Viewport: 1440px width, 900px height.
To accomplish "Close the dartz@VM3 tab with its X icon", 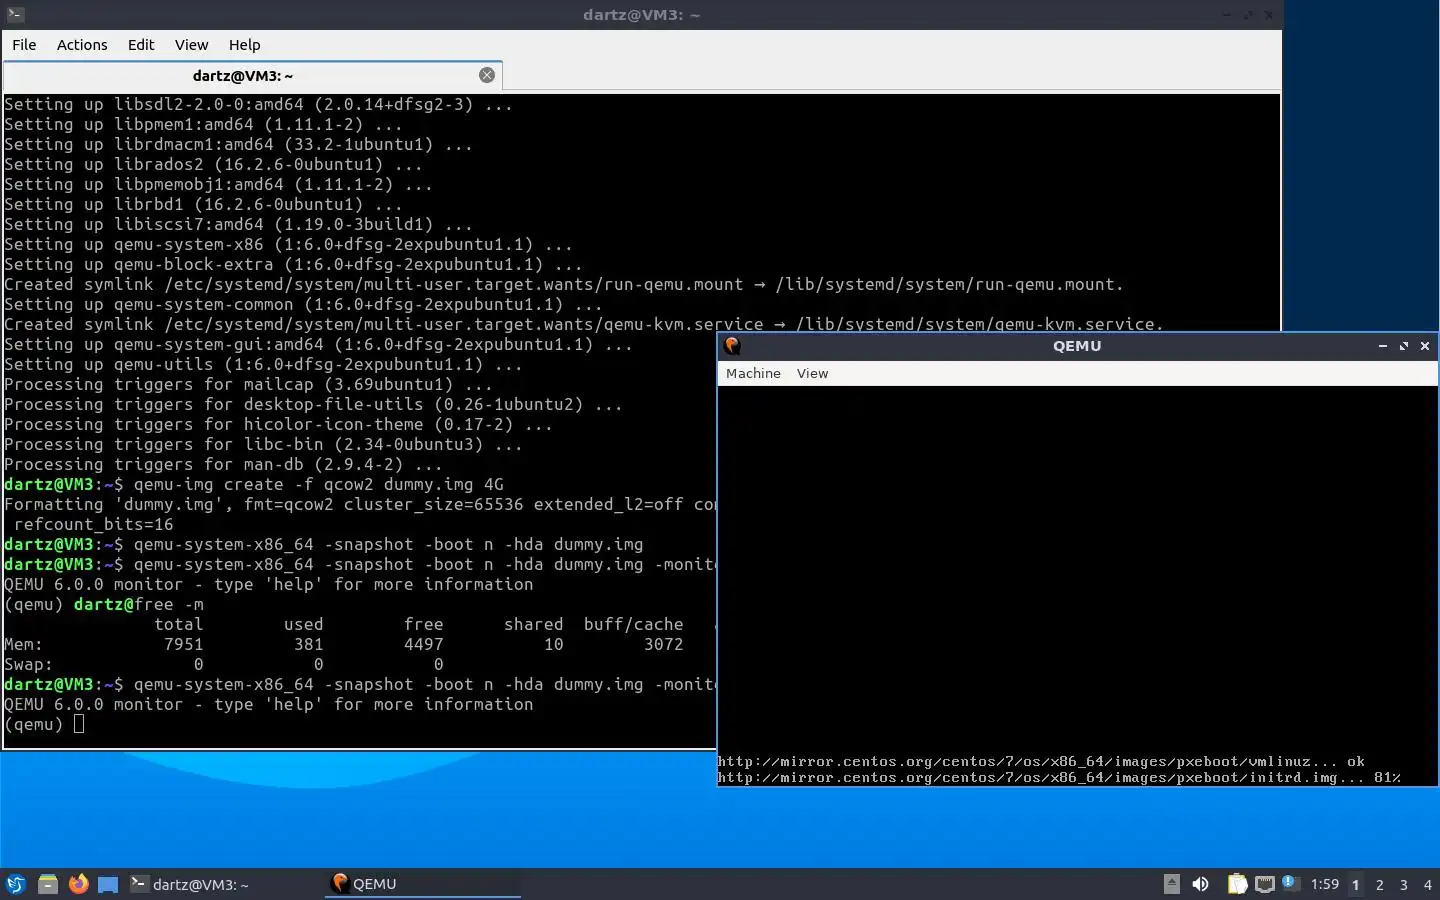I will (487, 75).
